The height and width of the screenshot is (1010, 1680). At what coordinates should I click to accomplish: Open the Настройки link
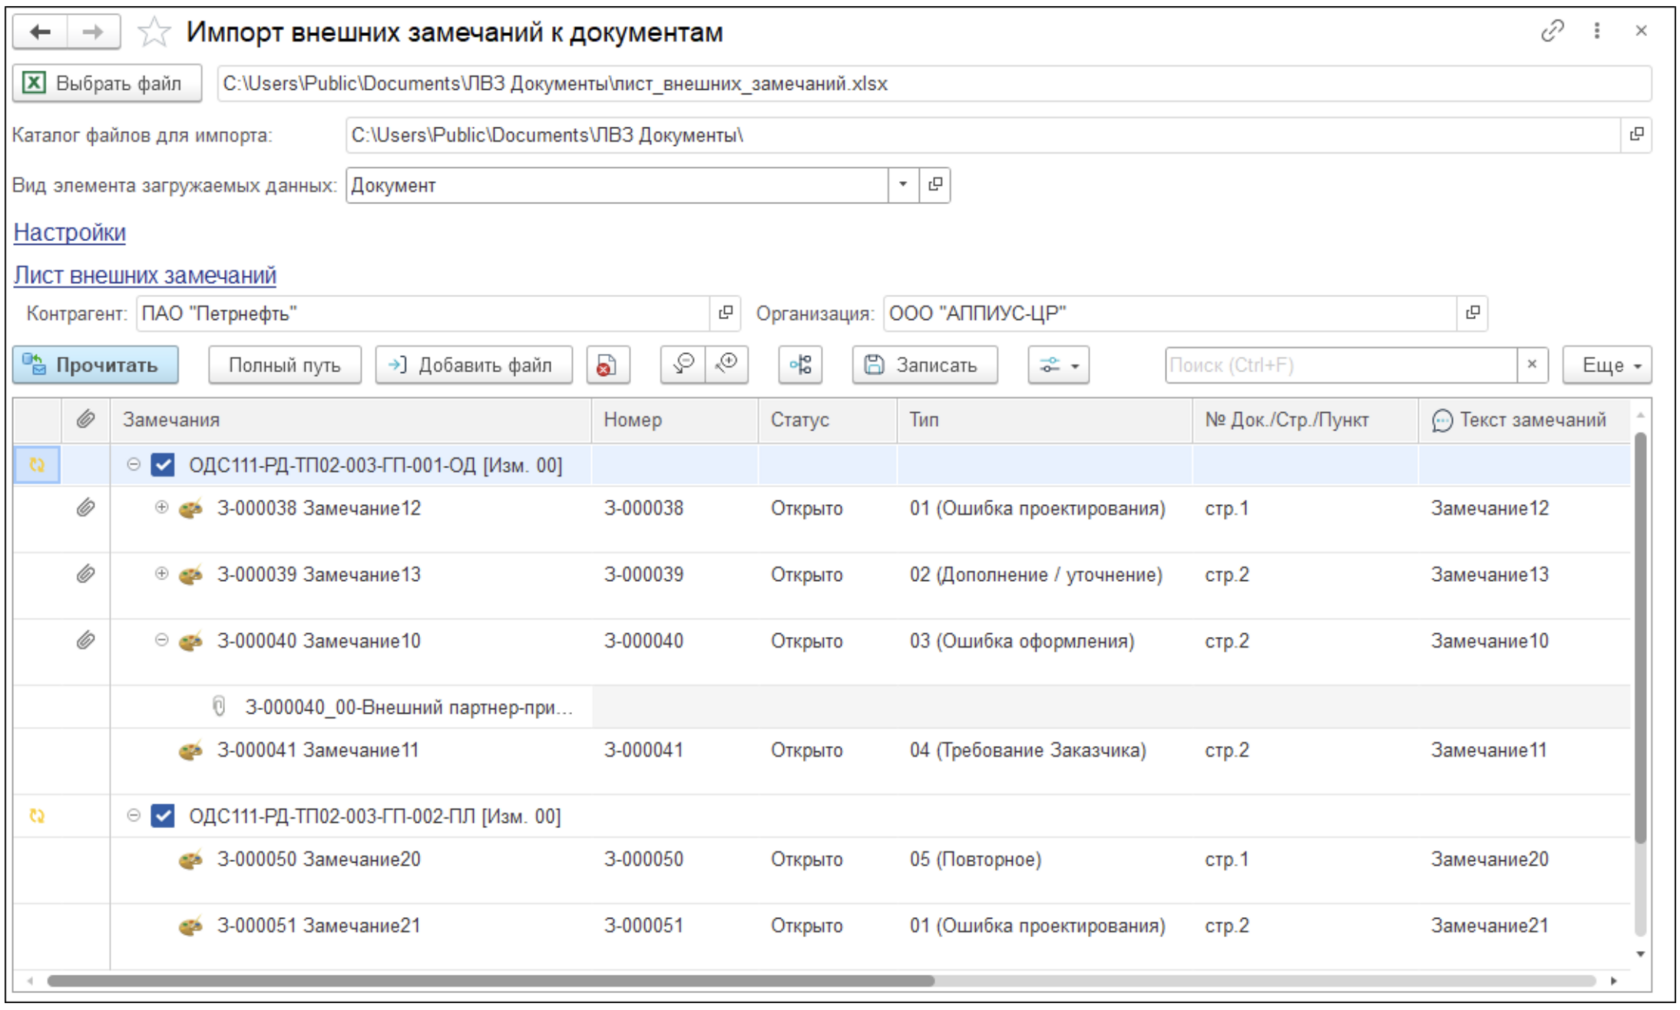[x=70, y=233]
